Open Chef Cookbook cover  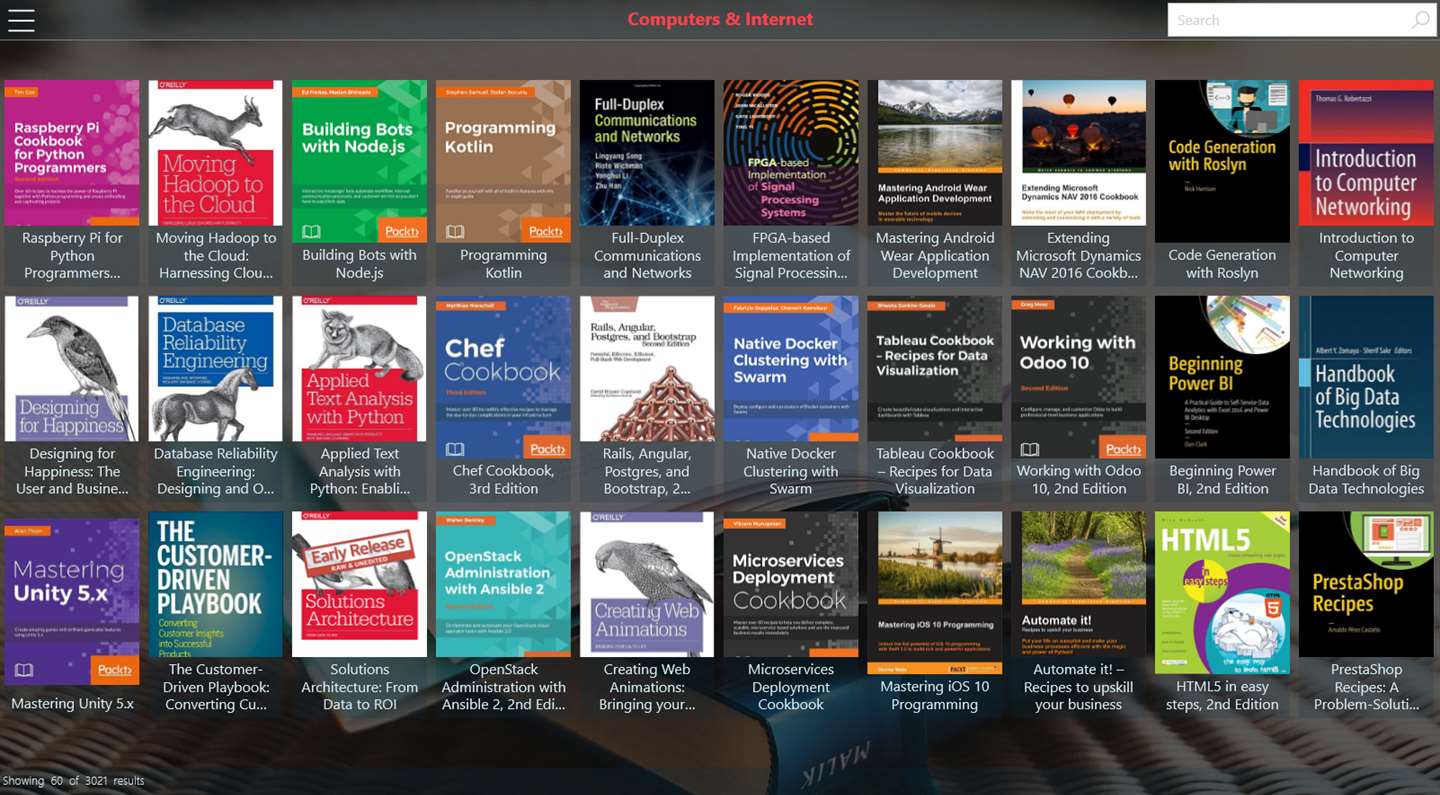(504, 377)
